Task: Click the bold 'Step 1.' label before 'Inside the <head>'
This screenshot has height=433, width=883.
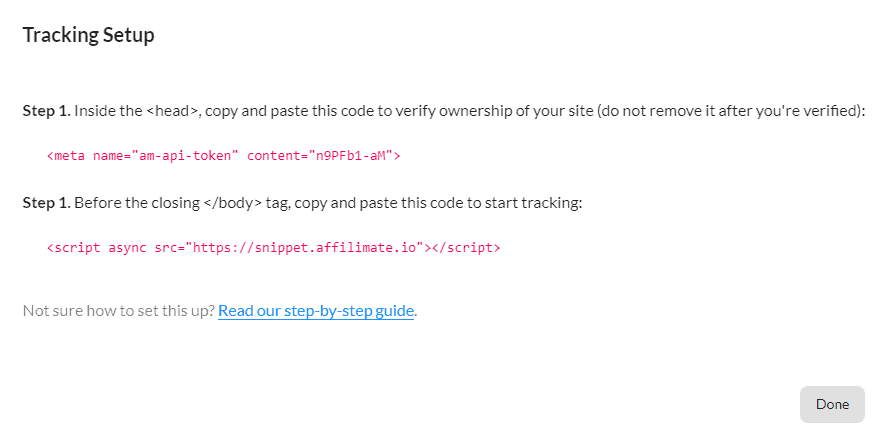Action: pyautogui.click(x=47, y=111)
